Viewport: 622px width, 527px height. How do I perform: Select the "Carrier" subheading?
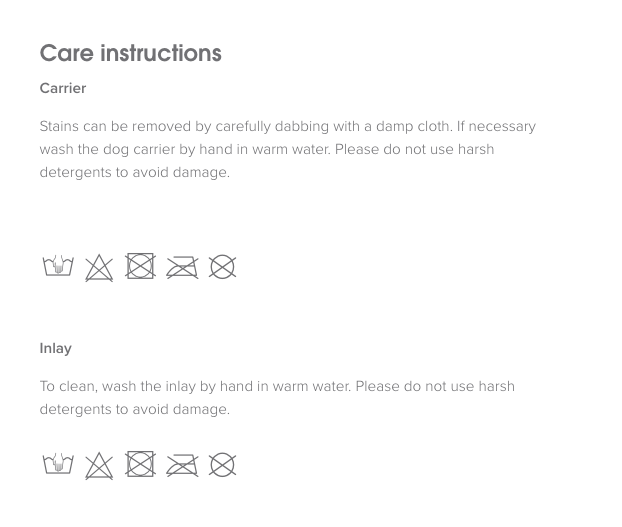[63, 88]
